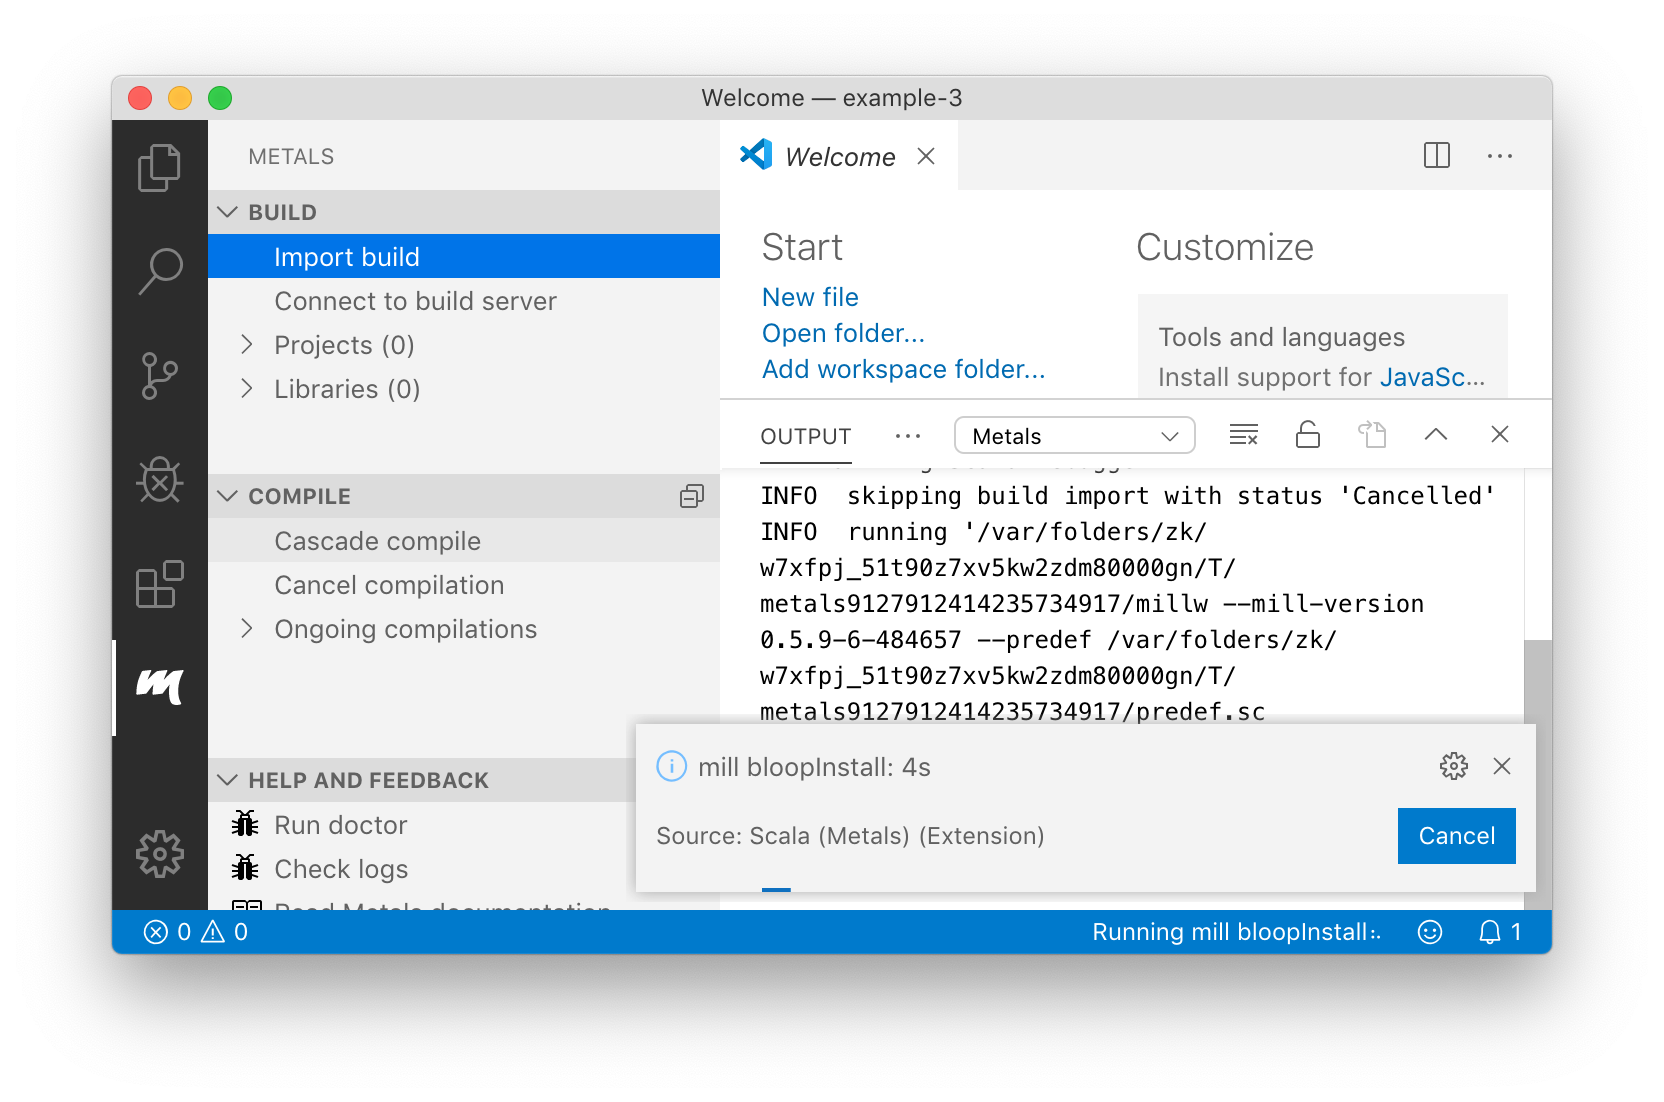
Task: Close the output panel
Action: click(x=1500, y=434)
